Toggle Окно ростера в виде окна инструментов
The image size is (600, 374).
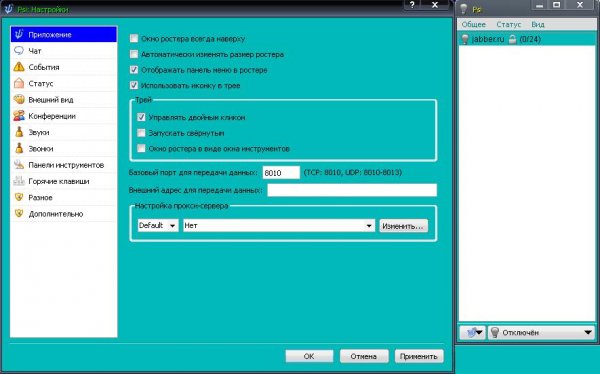[x=141, y=148]
